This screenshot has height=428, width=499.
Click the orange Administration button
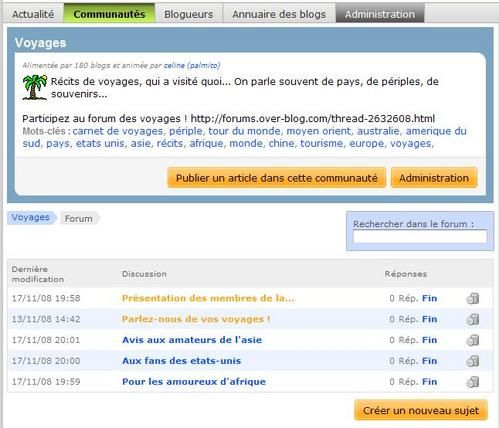coord(434,178)
